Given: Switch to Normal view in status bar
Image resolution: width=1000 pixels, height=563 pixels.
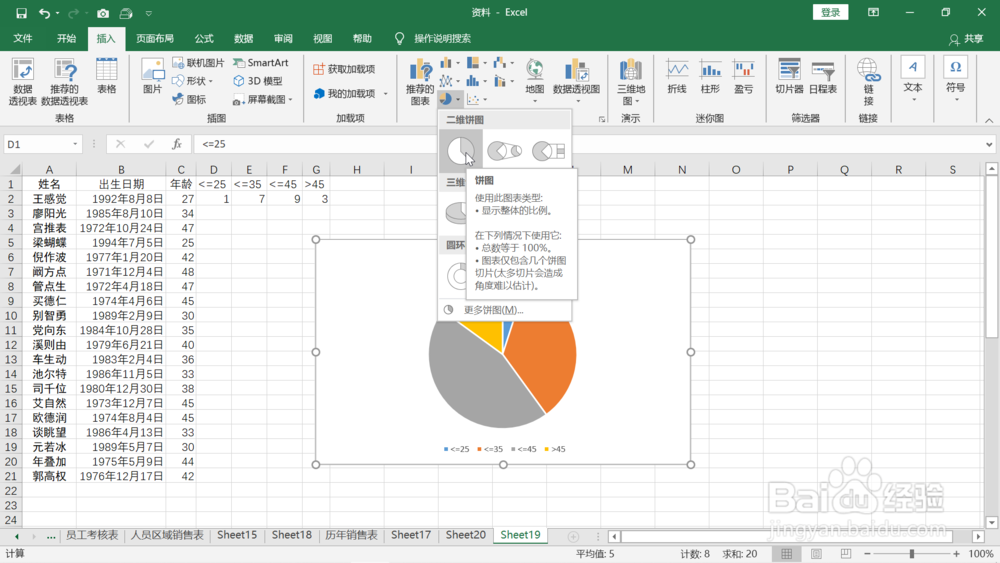Looking at the screenshot, I should 786,553.
